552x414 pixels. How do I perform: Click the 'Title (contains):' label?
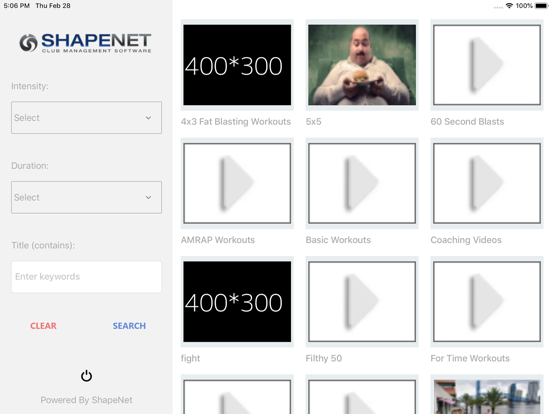pos(43,245)
